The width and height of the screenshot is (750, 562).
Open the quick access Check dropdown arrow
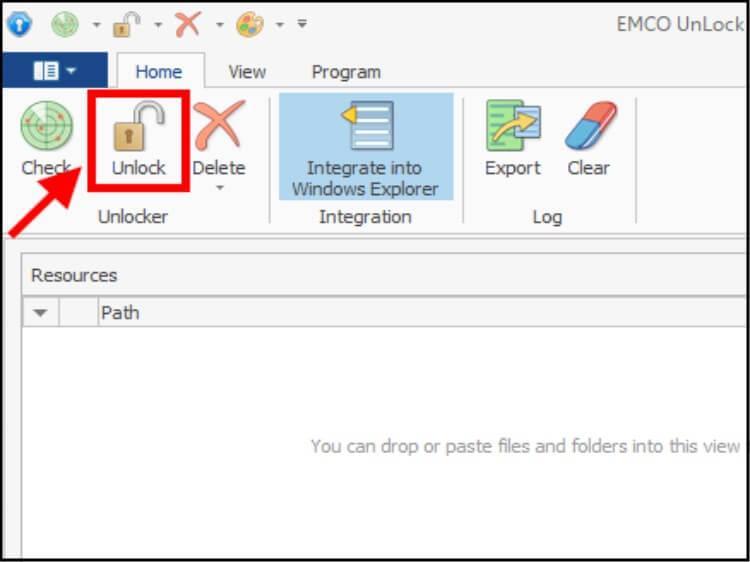click(x=97, y=24)
